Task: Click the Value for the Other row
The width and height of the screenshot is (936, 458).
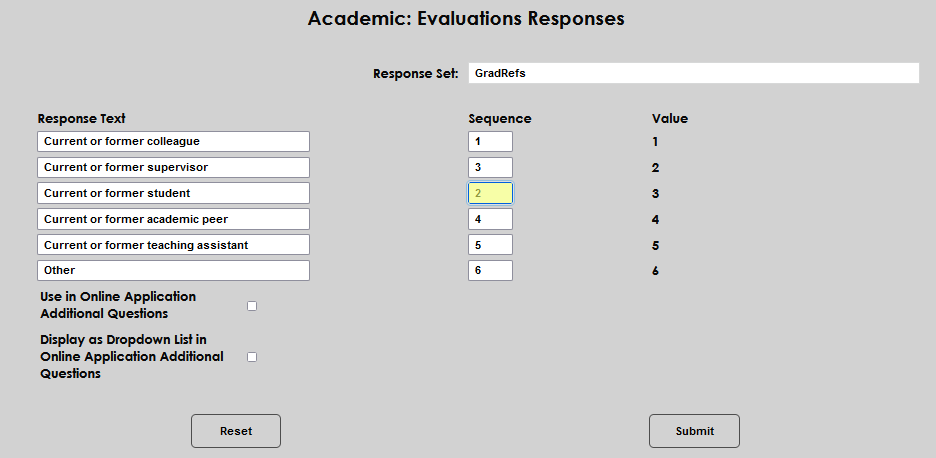Action: [x=655, y=271]
